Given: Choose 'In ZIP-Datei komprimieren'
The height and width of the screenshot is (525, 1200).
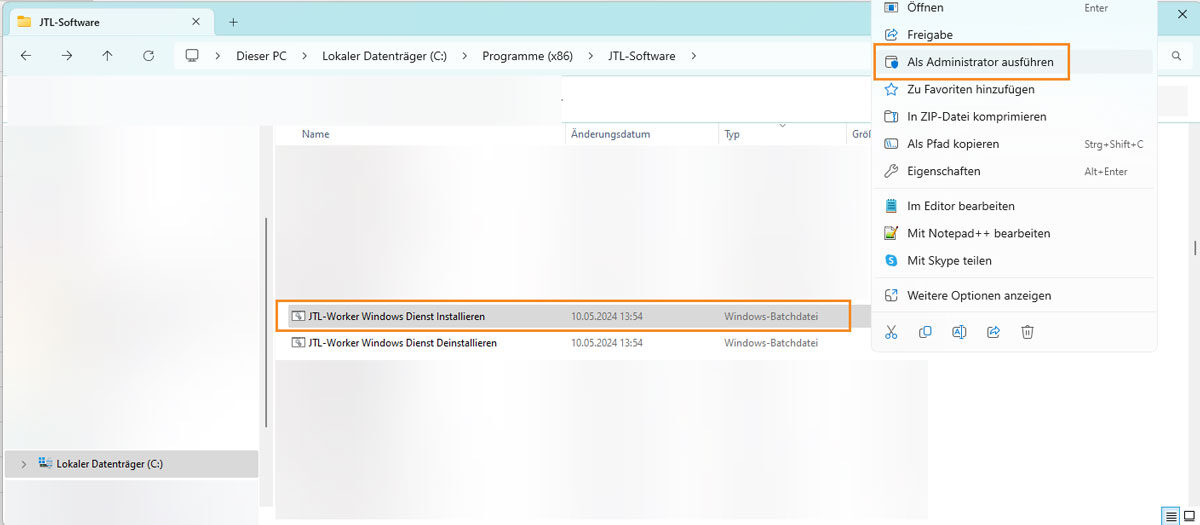Looking at the screenshot, I should point(976,117).
